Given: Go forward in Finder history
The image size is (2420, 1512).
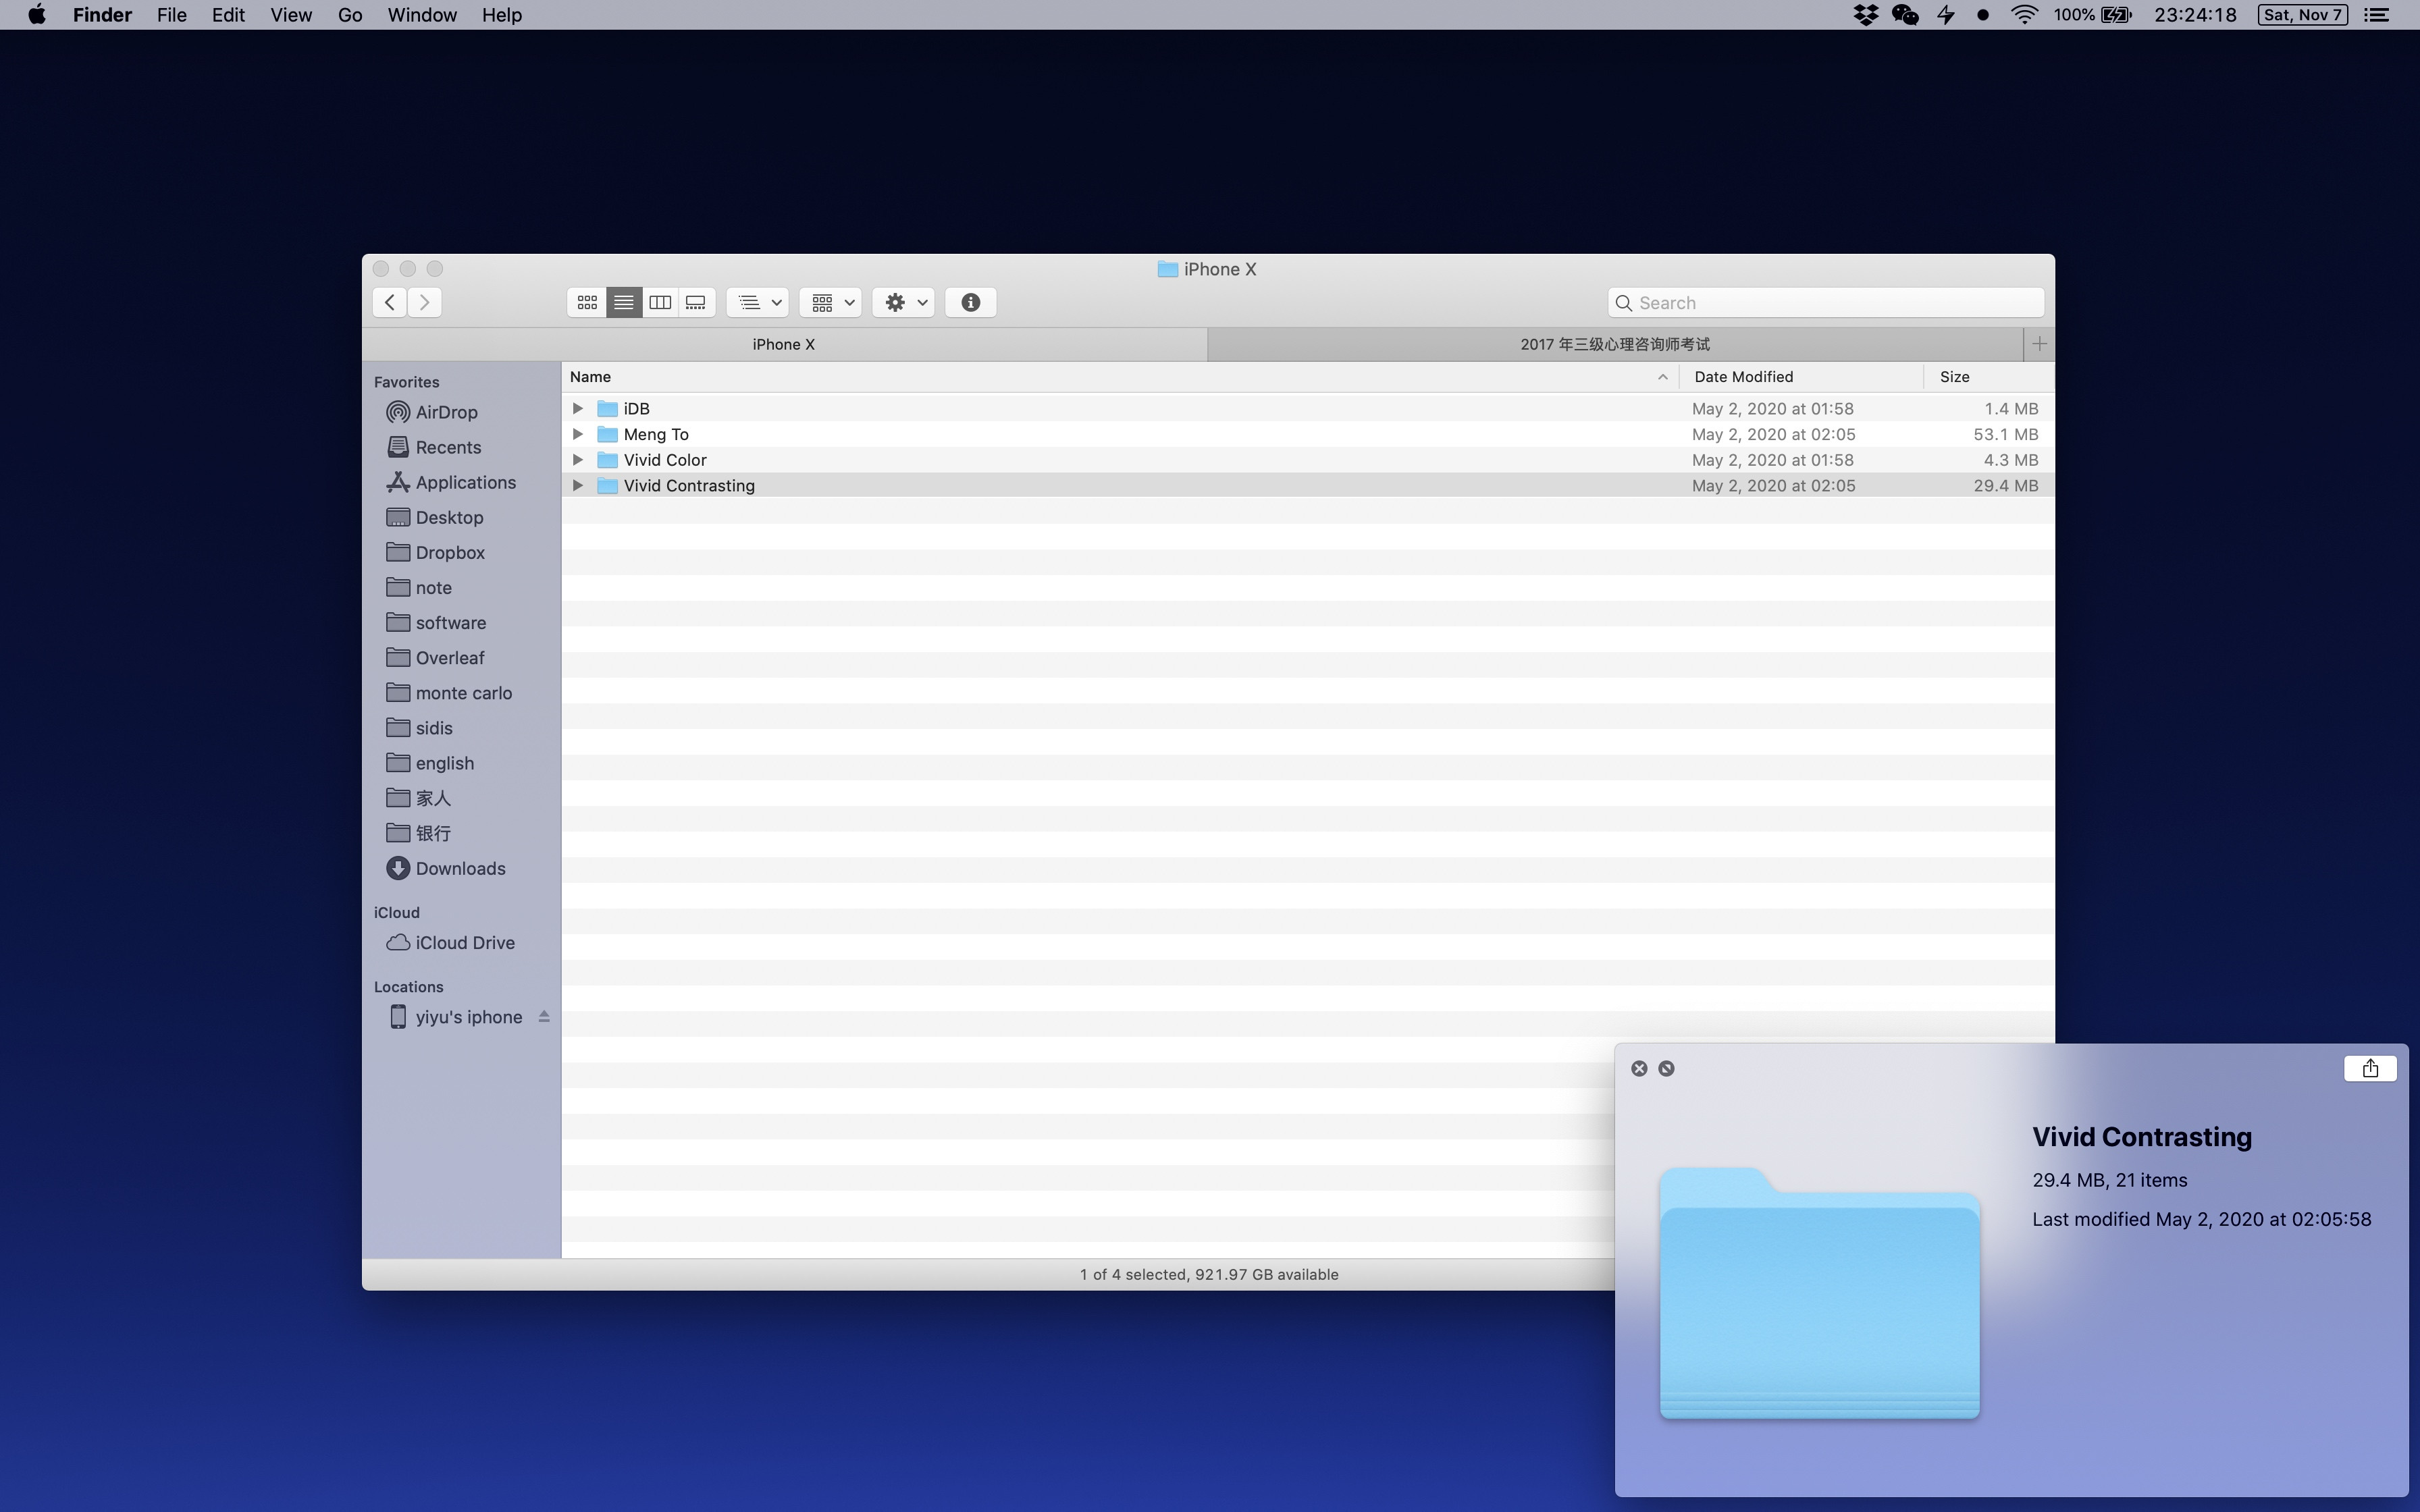Looking at the screenshot, I should pyautogui.click(x=425, y=302).
